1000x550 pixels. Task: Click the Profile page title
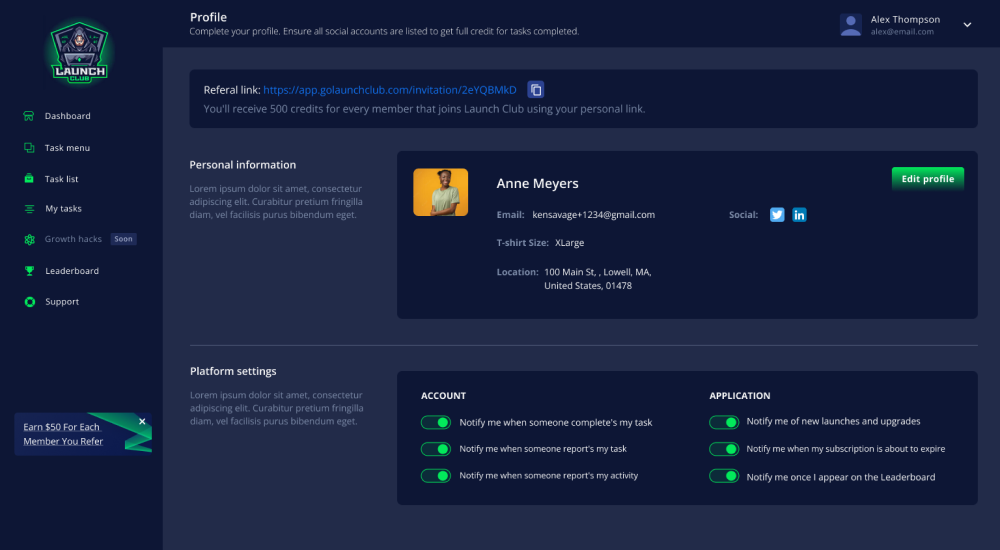coord(208,17)
